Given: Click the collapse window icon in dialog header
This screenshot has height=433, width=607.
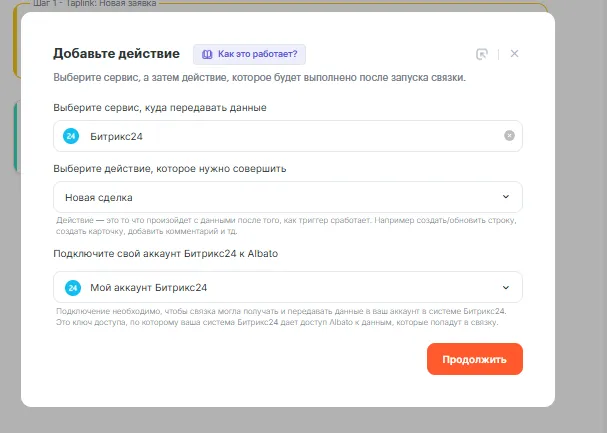Looking at the screenshot, I should (482, 54).
